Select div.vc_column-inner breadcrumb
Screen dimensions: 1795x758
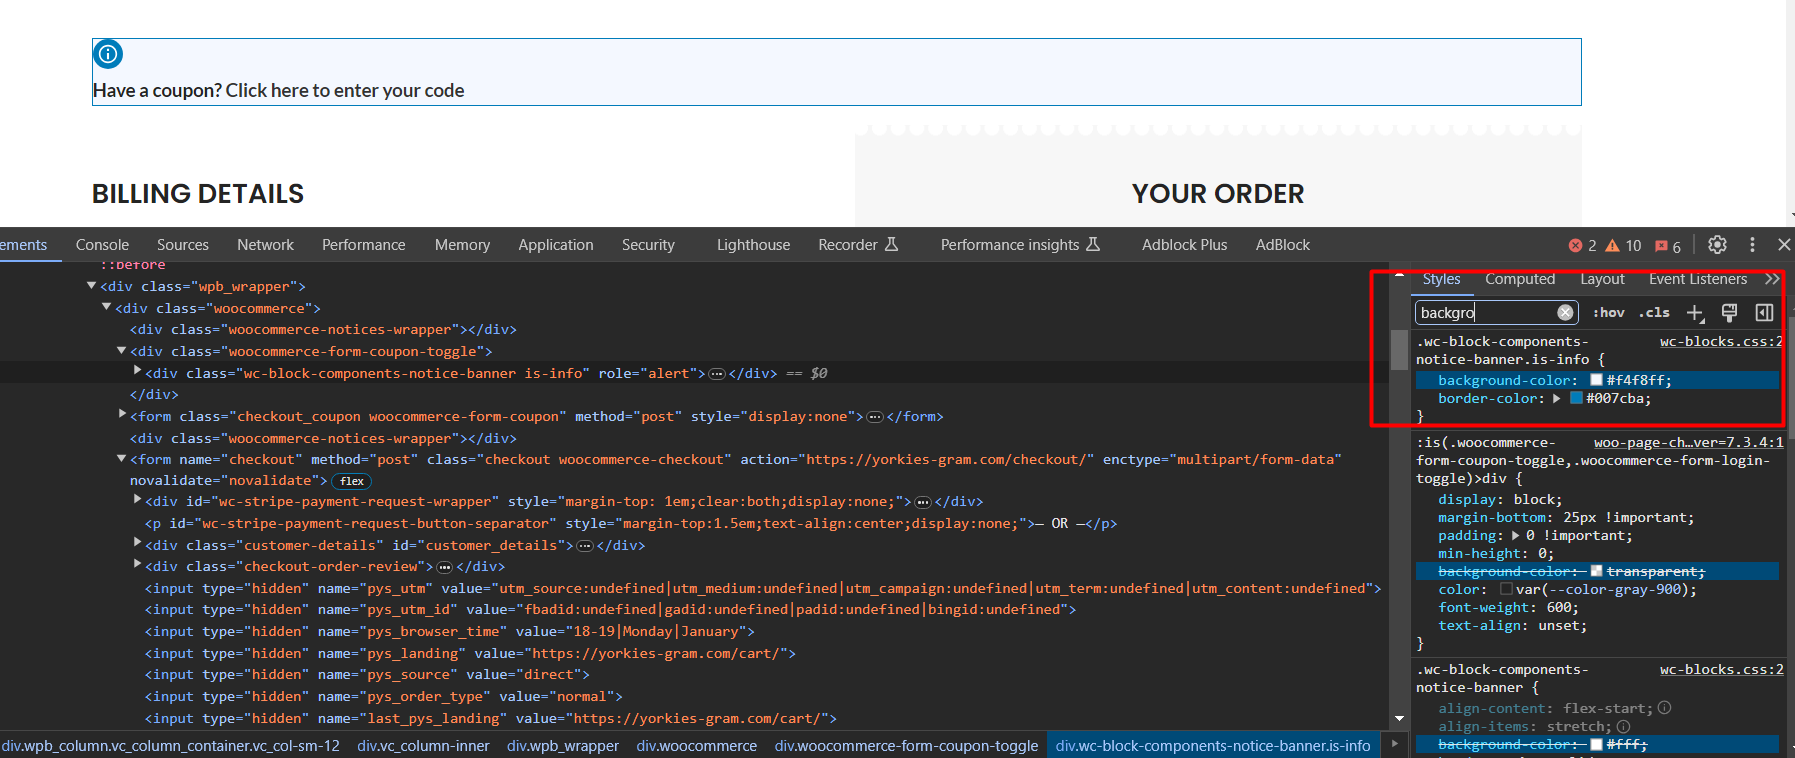[423, 746]
